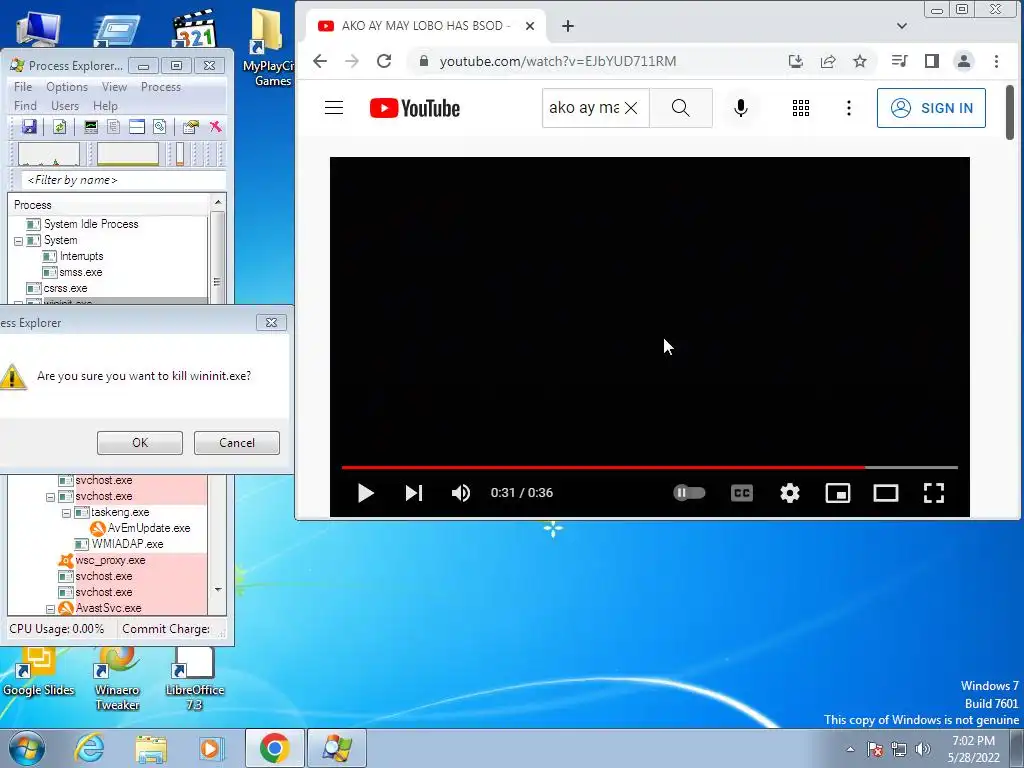The height and width of the screenshot is (768, 1024).
Task: Click the YouTube logo
Action: tap(415, 108)
